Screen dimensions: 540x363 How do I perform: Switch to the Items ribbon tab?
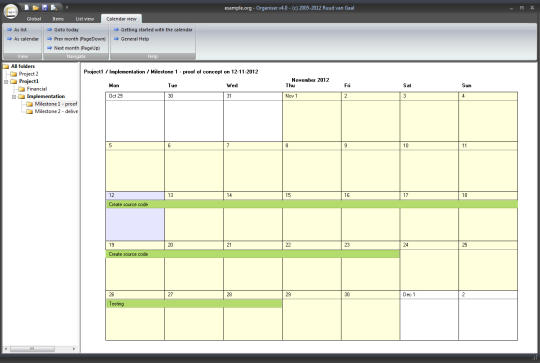[x=58, y=19]
